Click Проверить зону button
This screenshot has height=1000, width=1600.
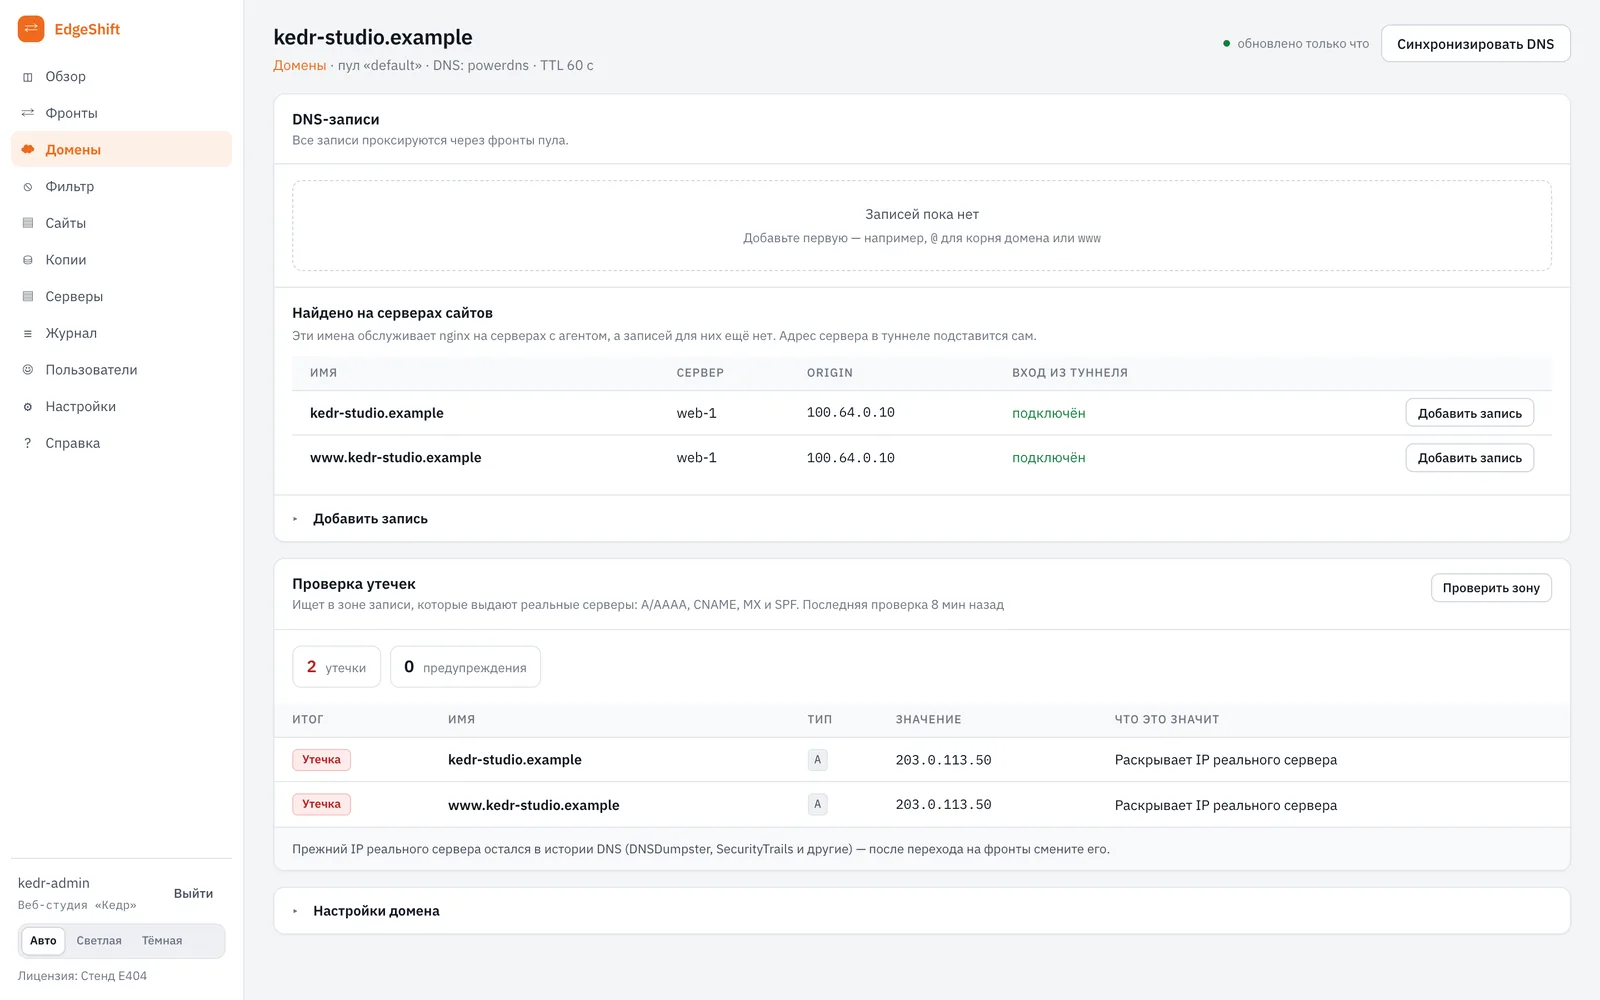coord(1491,588)
